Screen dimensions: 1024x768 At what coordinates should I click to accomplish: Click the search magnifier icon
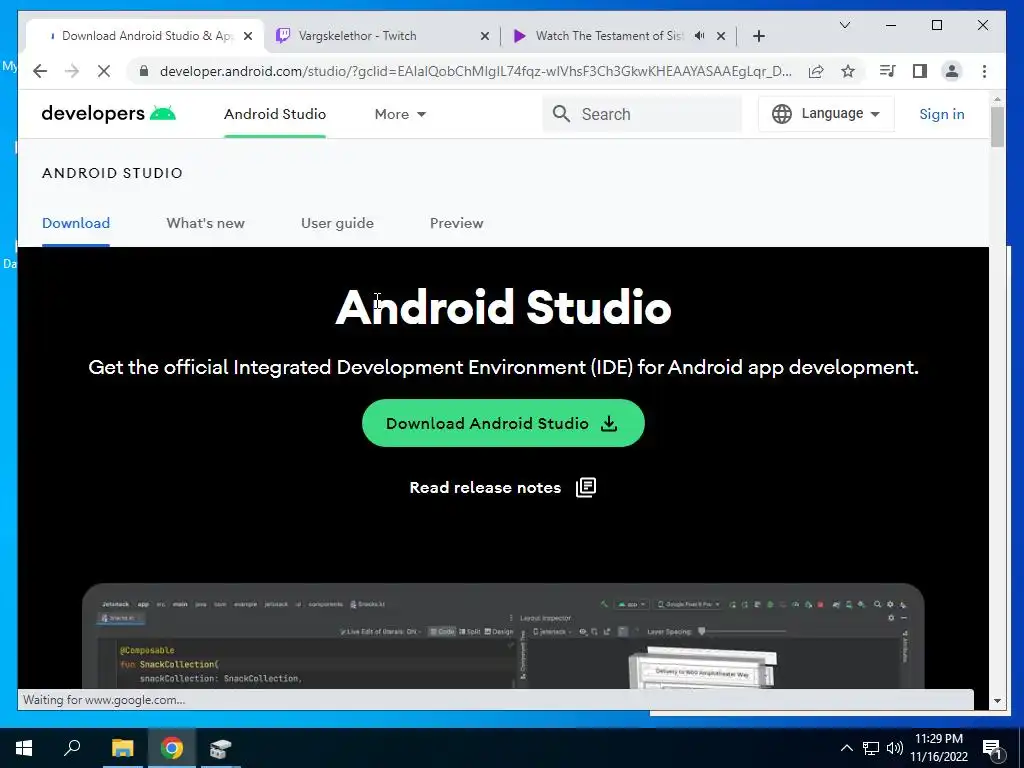[x=560, y=114]
